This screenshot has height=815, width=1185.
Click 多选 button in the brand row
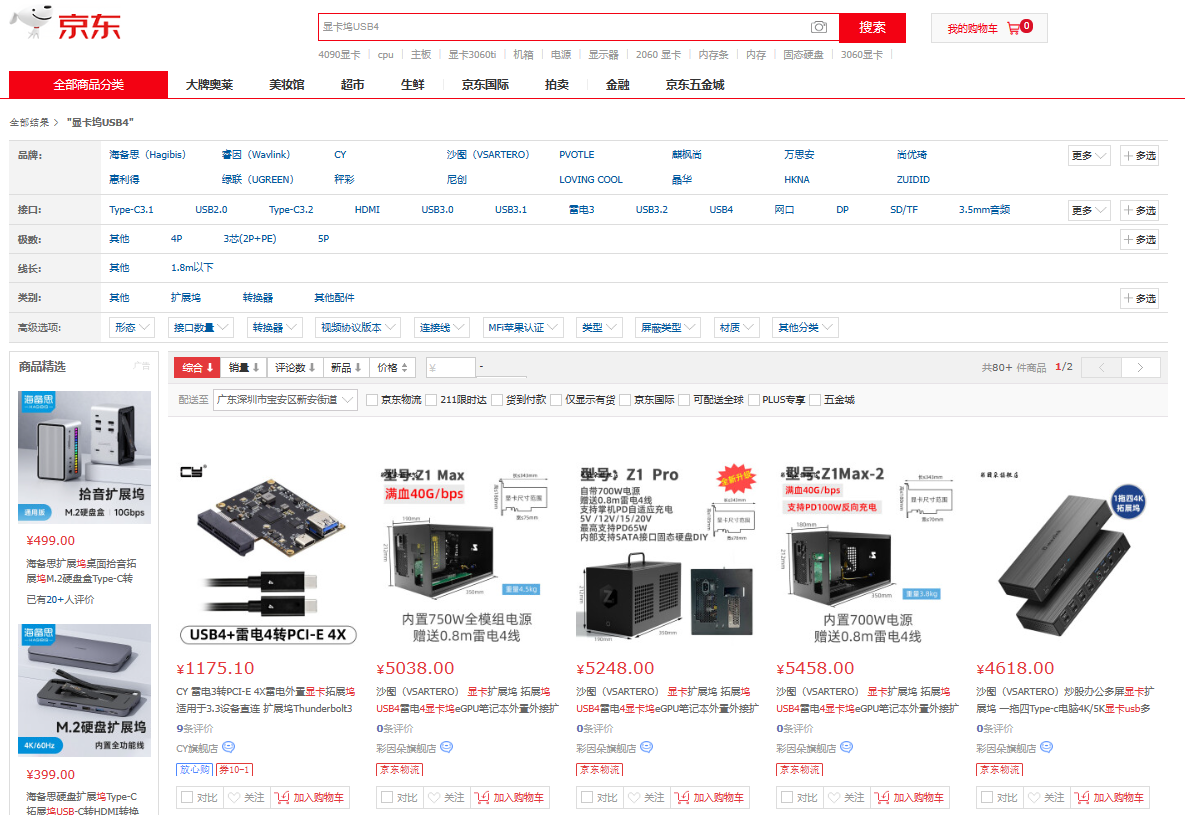click(x=1140, y=156)
